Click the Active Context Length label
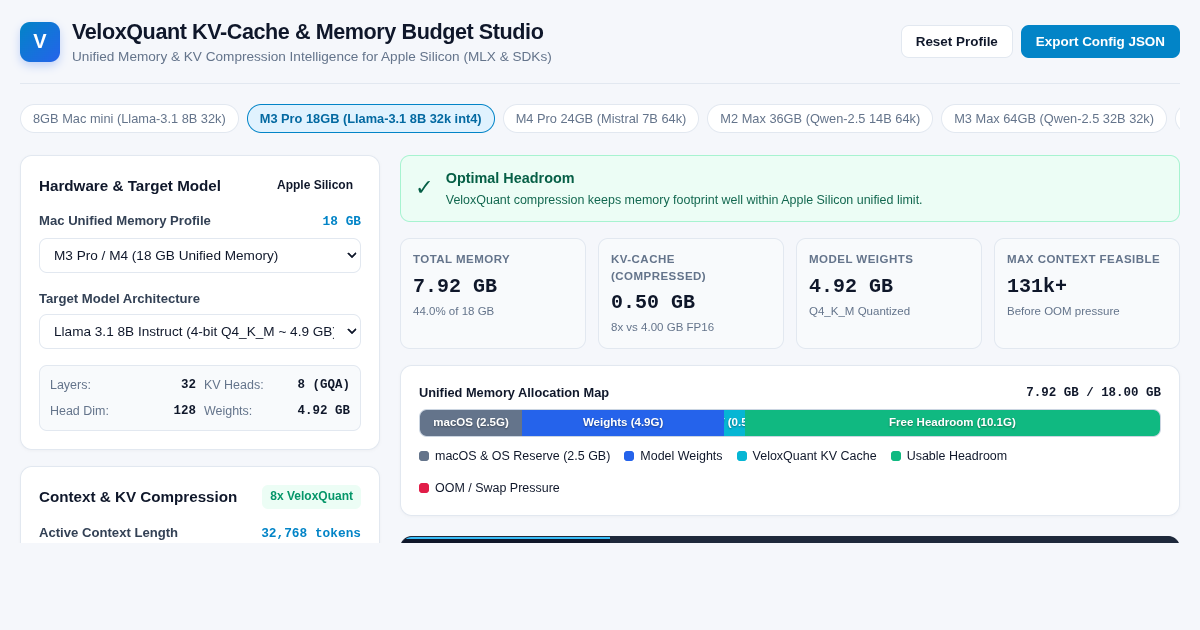Screen dimensions: 1200x630 108,532
